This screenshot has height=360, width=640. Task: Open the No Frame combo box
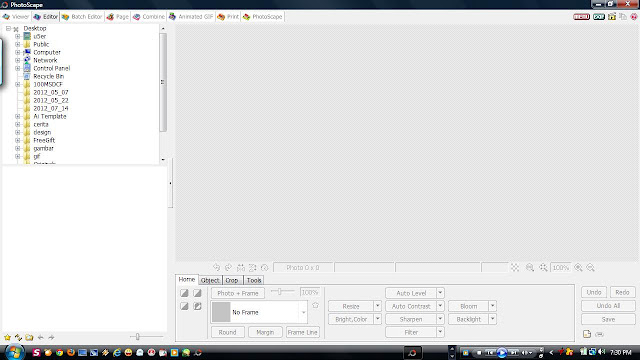259,312
